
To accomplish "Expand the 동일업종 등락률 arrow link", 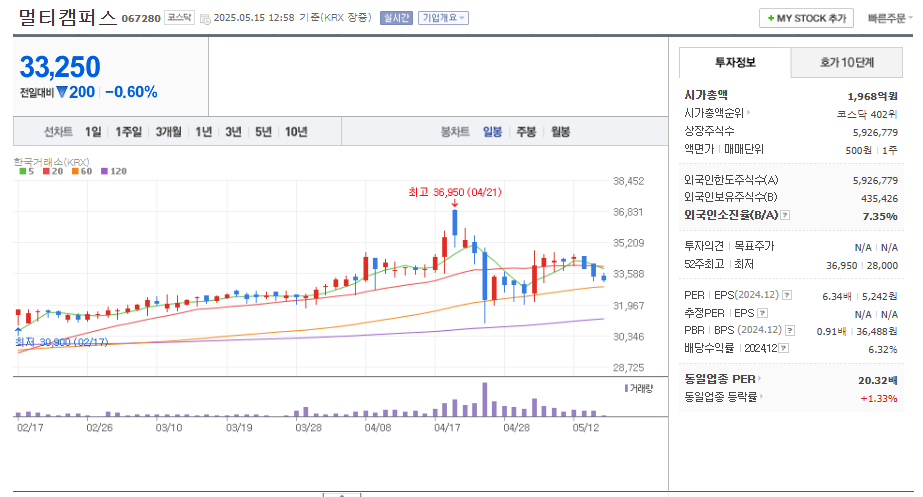I will click(761, 396).
